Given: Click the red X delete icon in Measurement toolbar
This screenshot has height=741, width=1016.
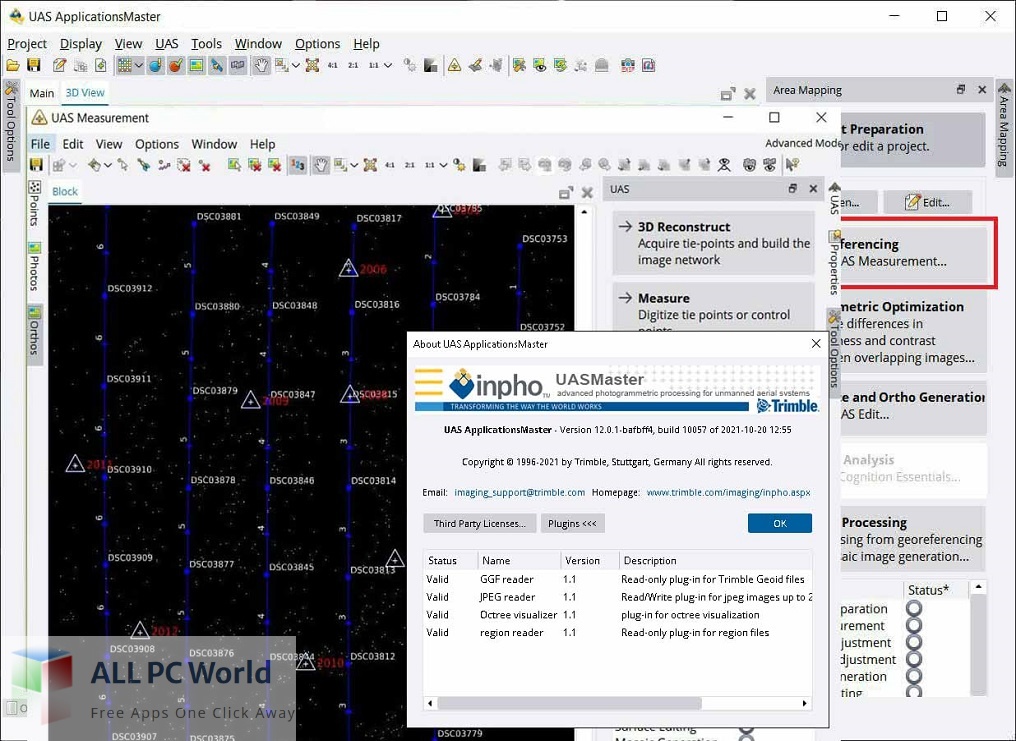Looking at the screenshot, I should tap(205, 166).
